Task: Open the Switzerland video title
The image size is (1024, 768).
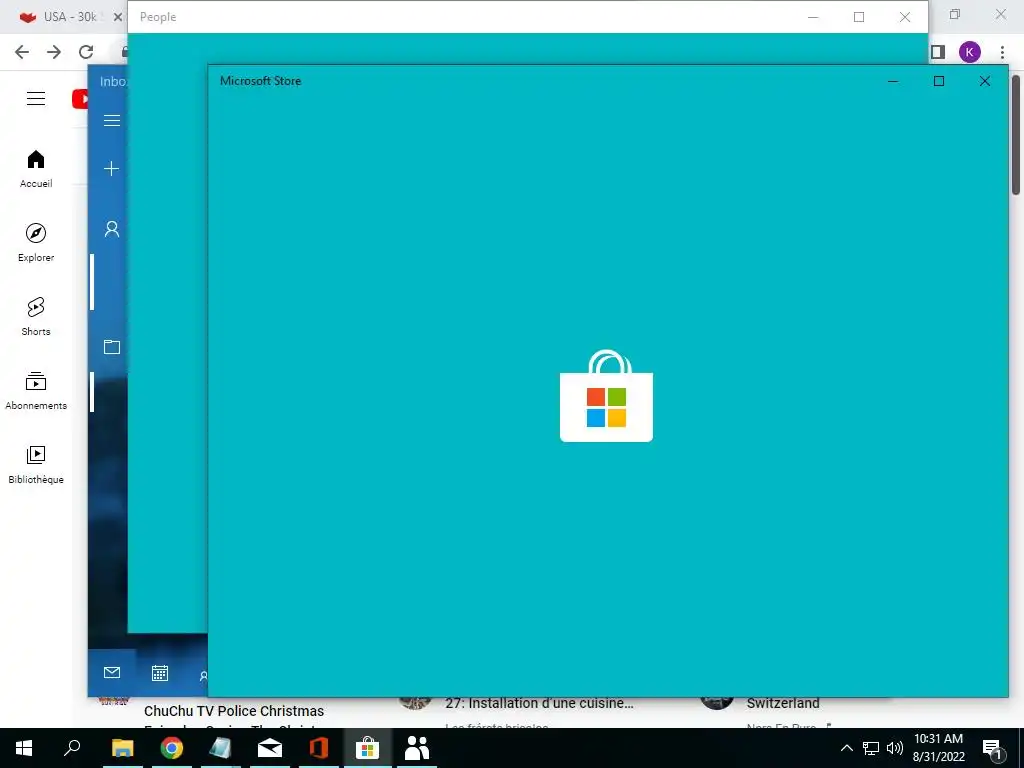Action: pyautogui.click(x=783, y=703)
